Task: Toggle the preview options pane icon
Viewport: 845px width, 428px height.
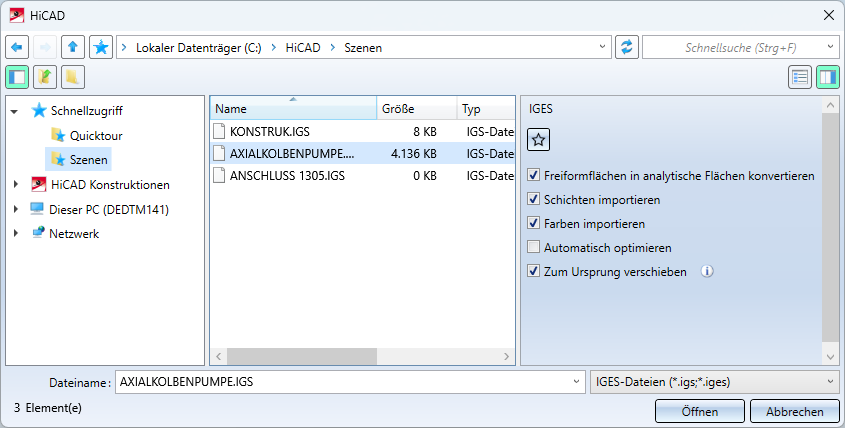Action: (828, 78)
